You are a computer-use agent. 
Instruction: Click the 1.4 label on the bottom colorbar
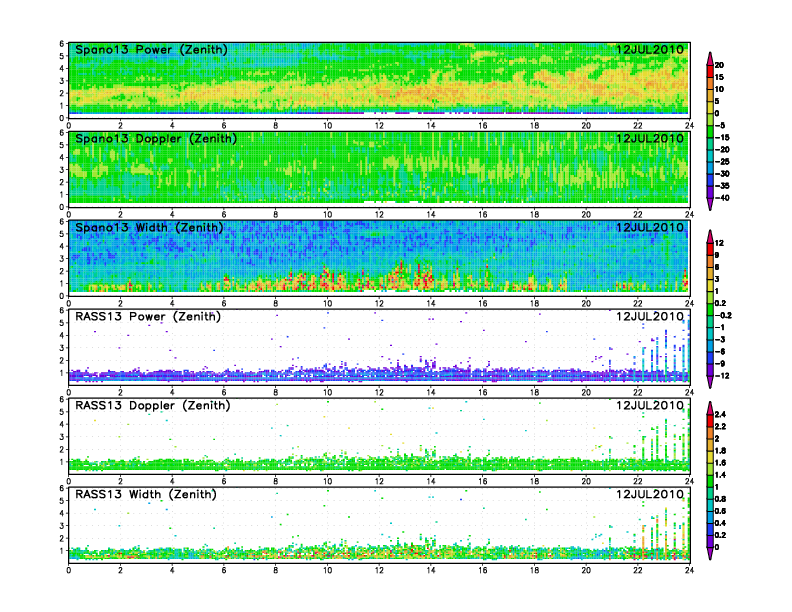click(x=721, y=475)
